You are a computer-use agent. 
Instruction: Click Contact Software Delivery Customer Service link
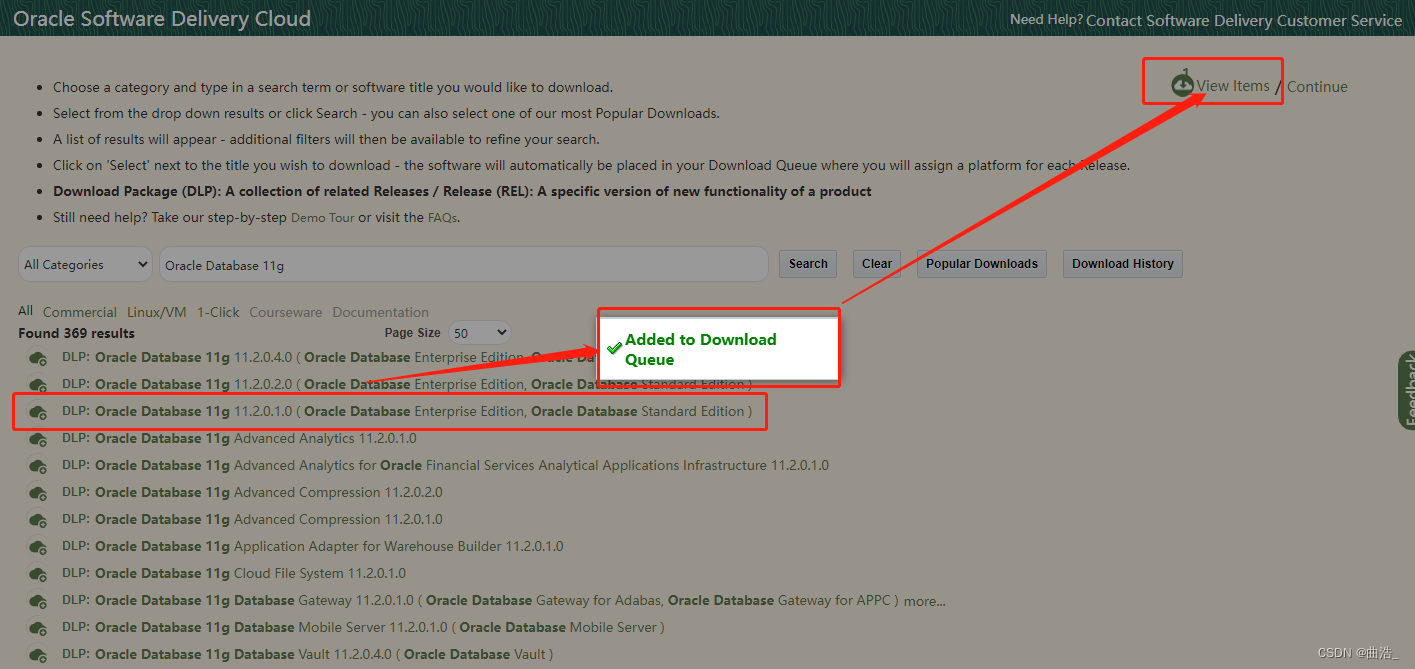point(1244,20)
